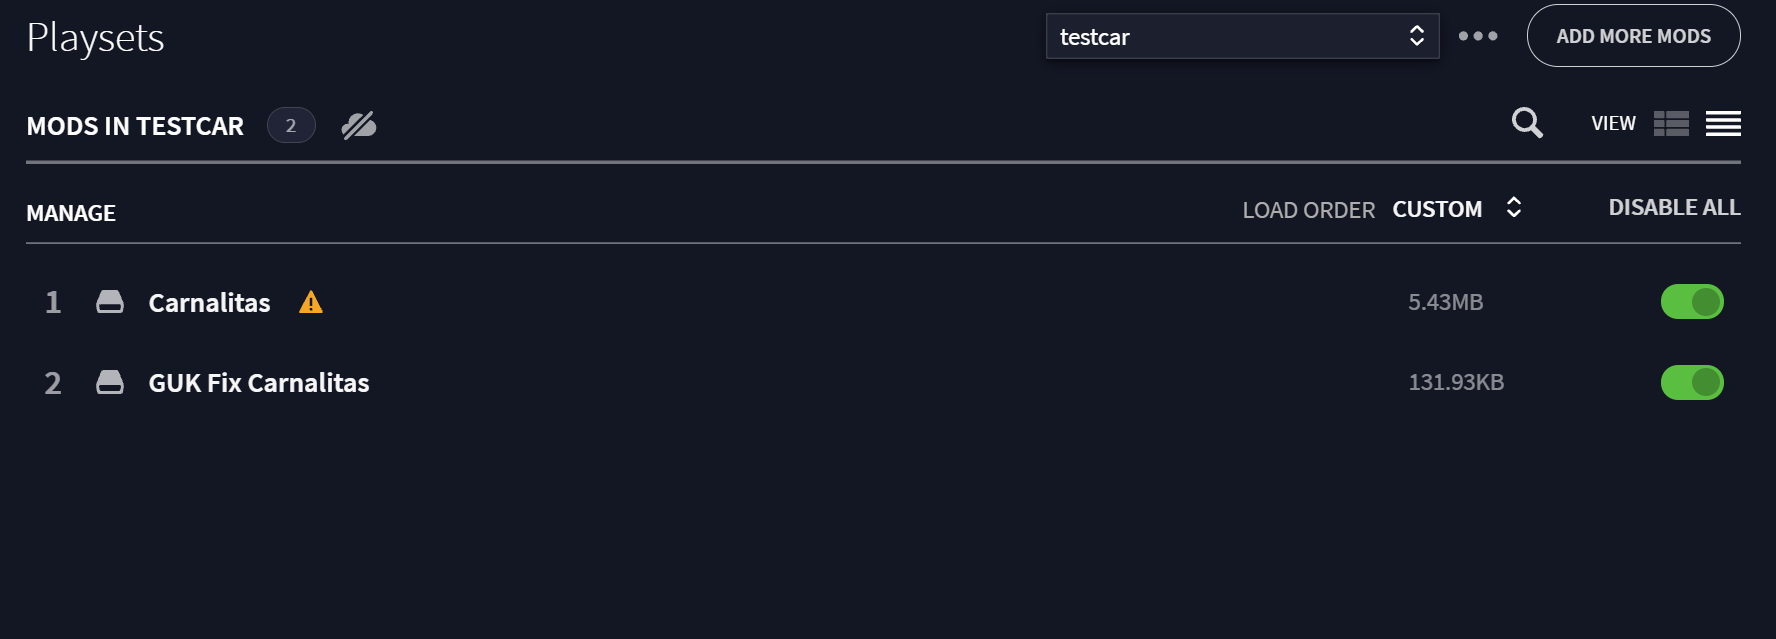Disable the Carnalitas mod toggle
Viewport: 1776px width, 639px height.
click(x=1692, y=302)
